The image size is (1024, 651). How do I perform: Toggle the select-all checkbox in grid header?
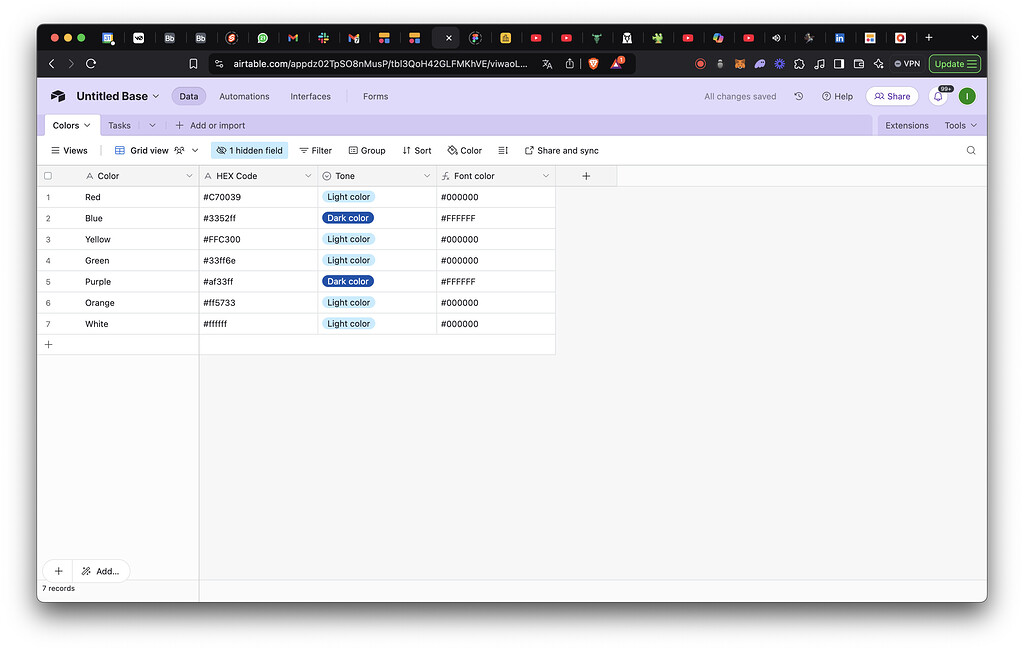point(47,175)
